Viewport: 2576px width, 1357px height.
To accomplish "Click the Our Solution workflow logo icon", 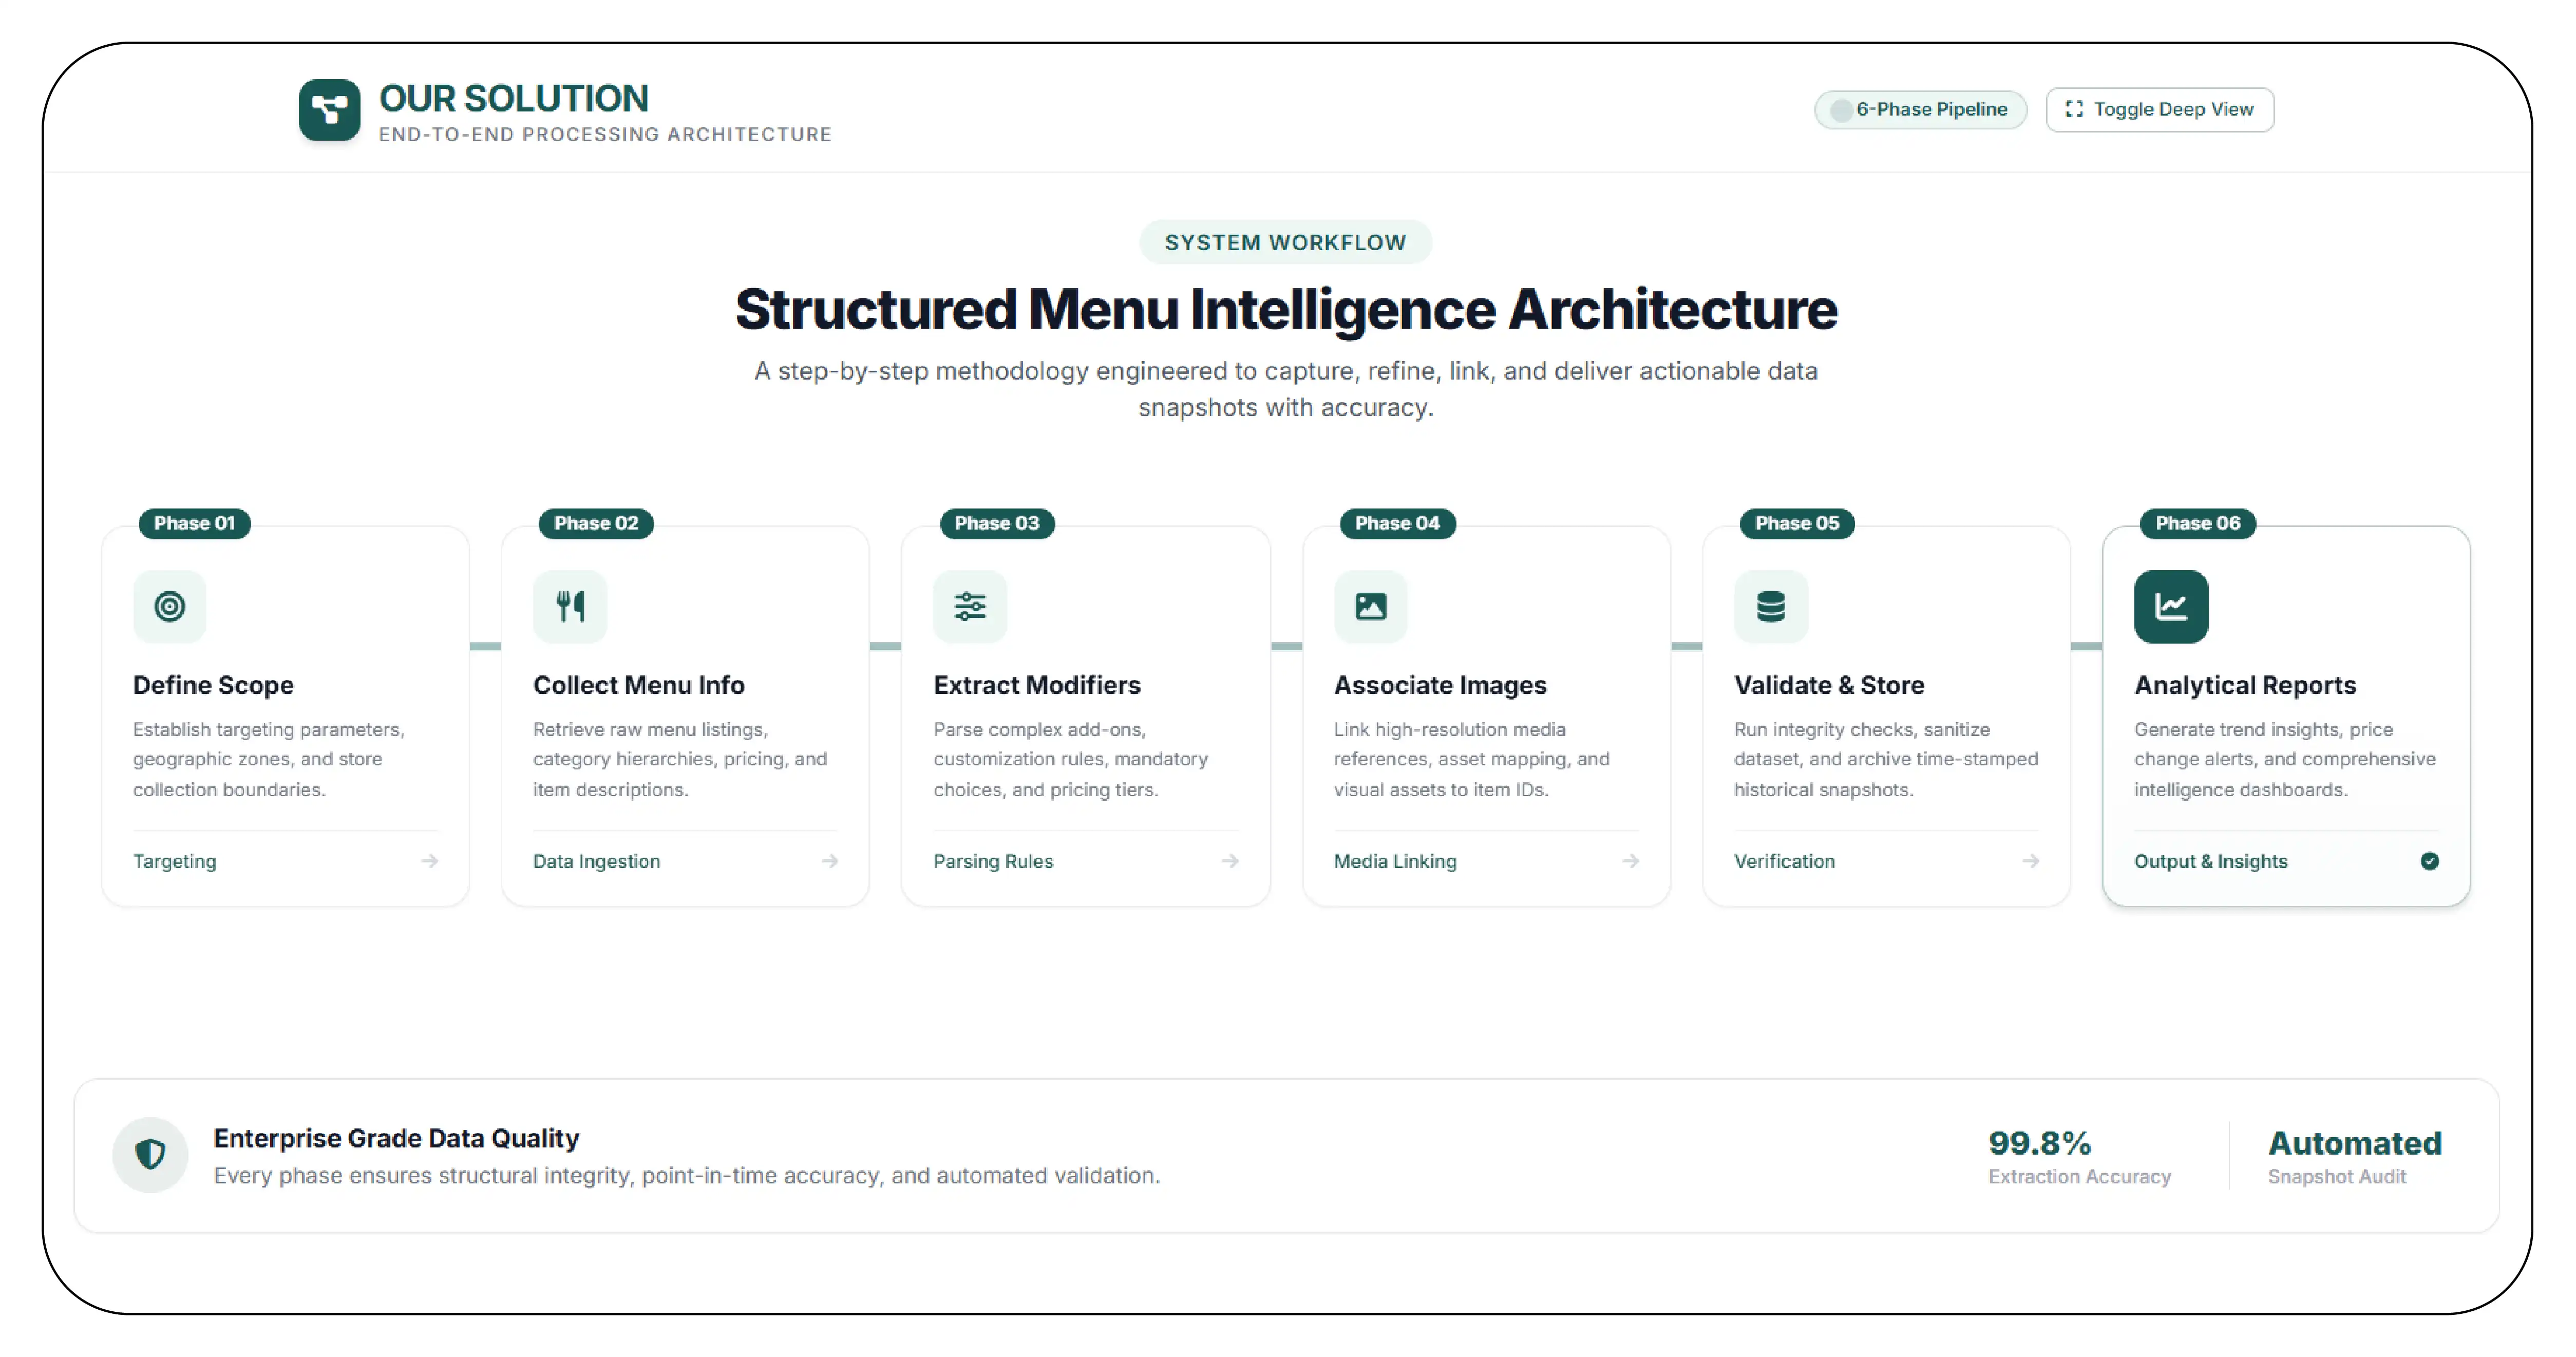I will pyautogui.click(x=329, y=109).
